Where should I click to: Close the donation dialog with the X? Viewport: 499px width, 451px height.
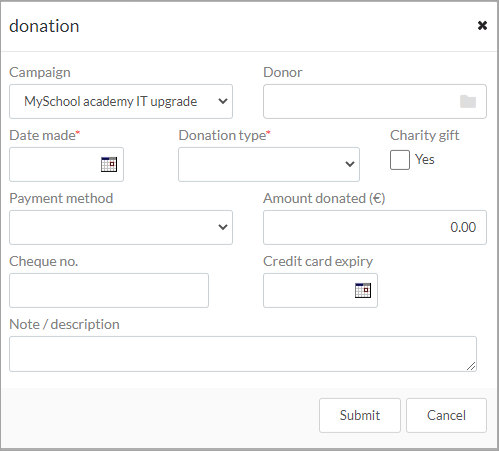(x=482, y=26)
